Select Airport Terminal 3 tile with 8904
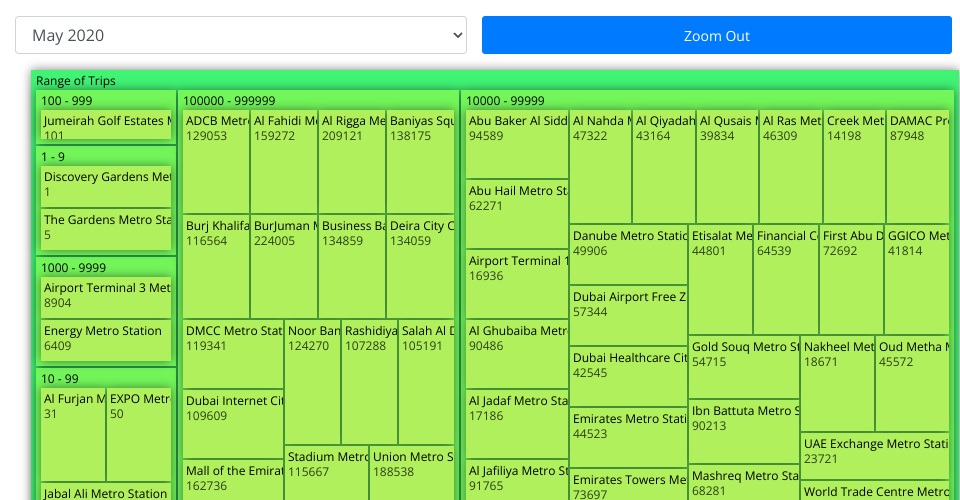The width and height of the screenshot is (960, 500). tap(106, 297)
